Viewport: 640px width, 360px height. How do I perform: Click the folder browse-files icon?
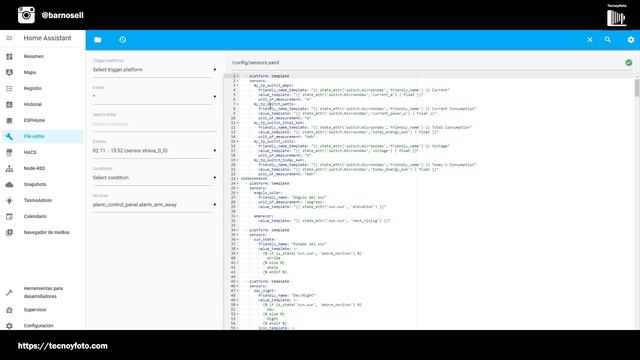[98, 40]
